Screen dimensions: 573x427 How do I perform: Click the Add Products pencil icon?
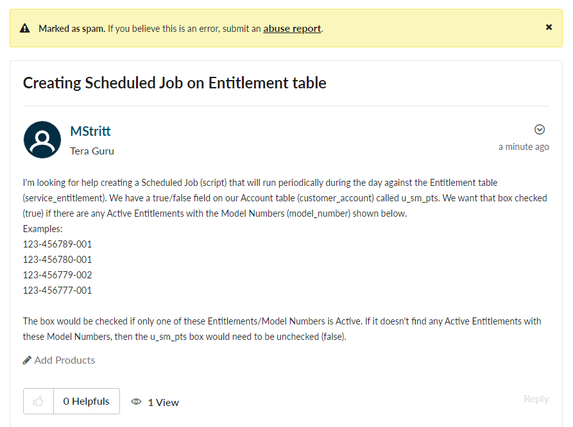tap(27, 360)
